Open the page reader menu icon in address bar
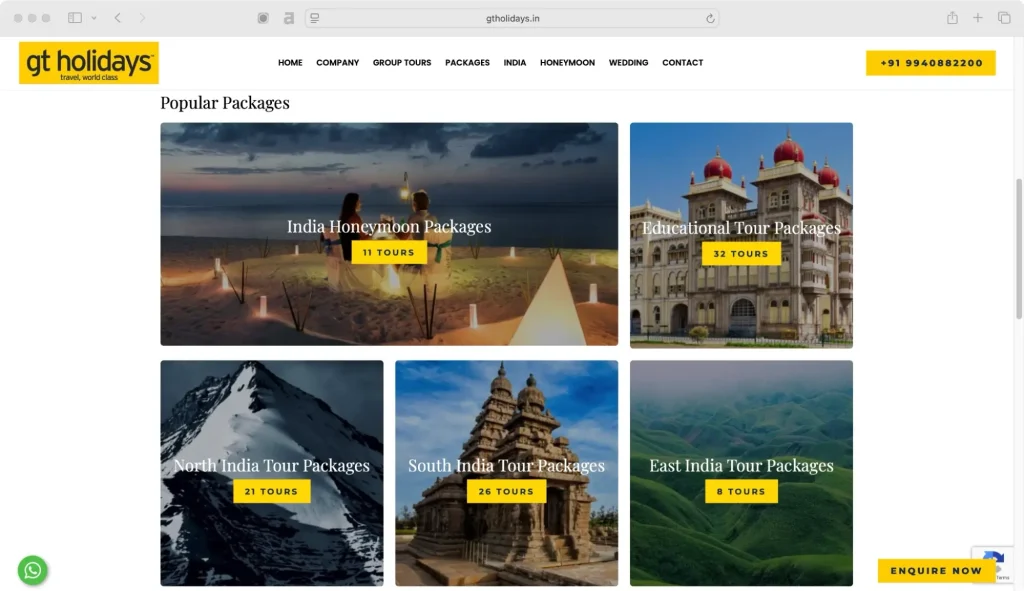This screenshot has width=1024, height=591. [x=315, y=18]
